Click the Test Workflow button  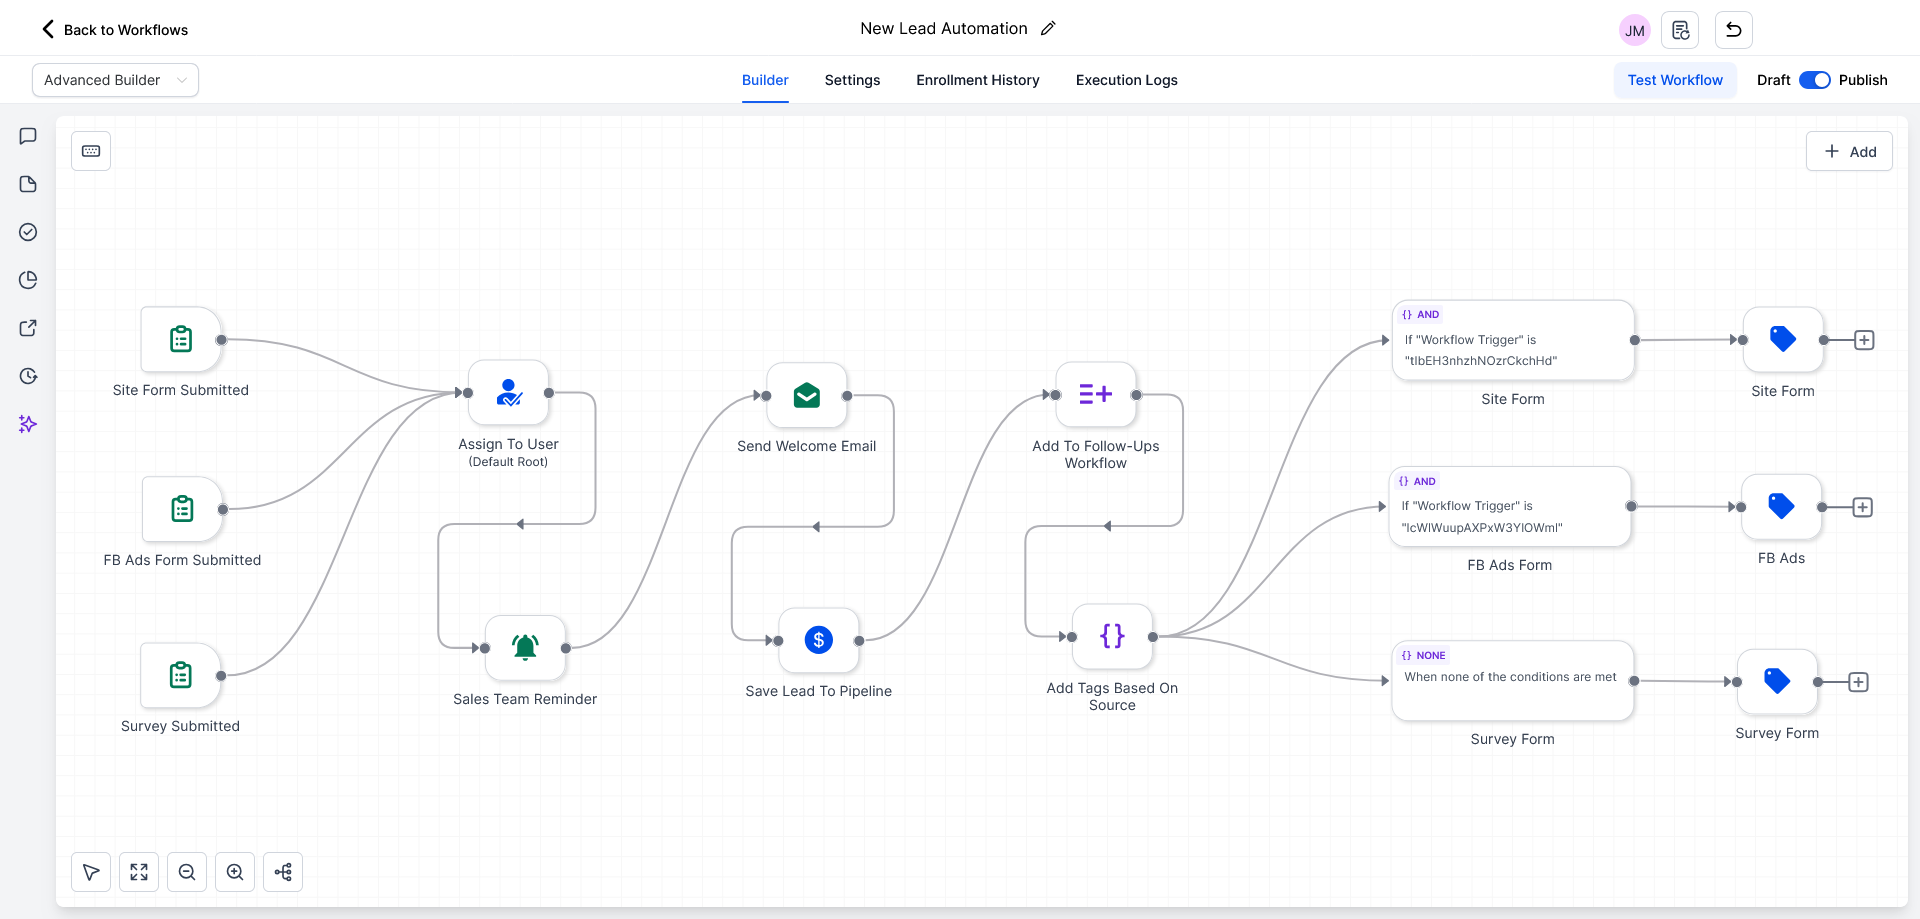click(x=1675, y=80)
